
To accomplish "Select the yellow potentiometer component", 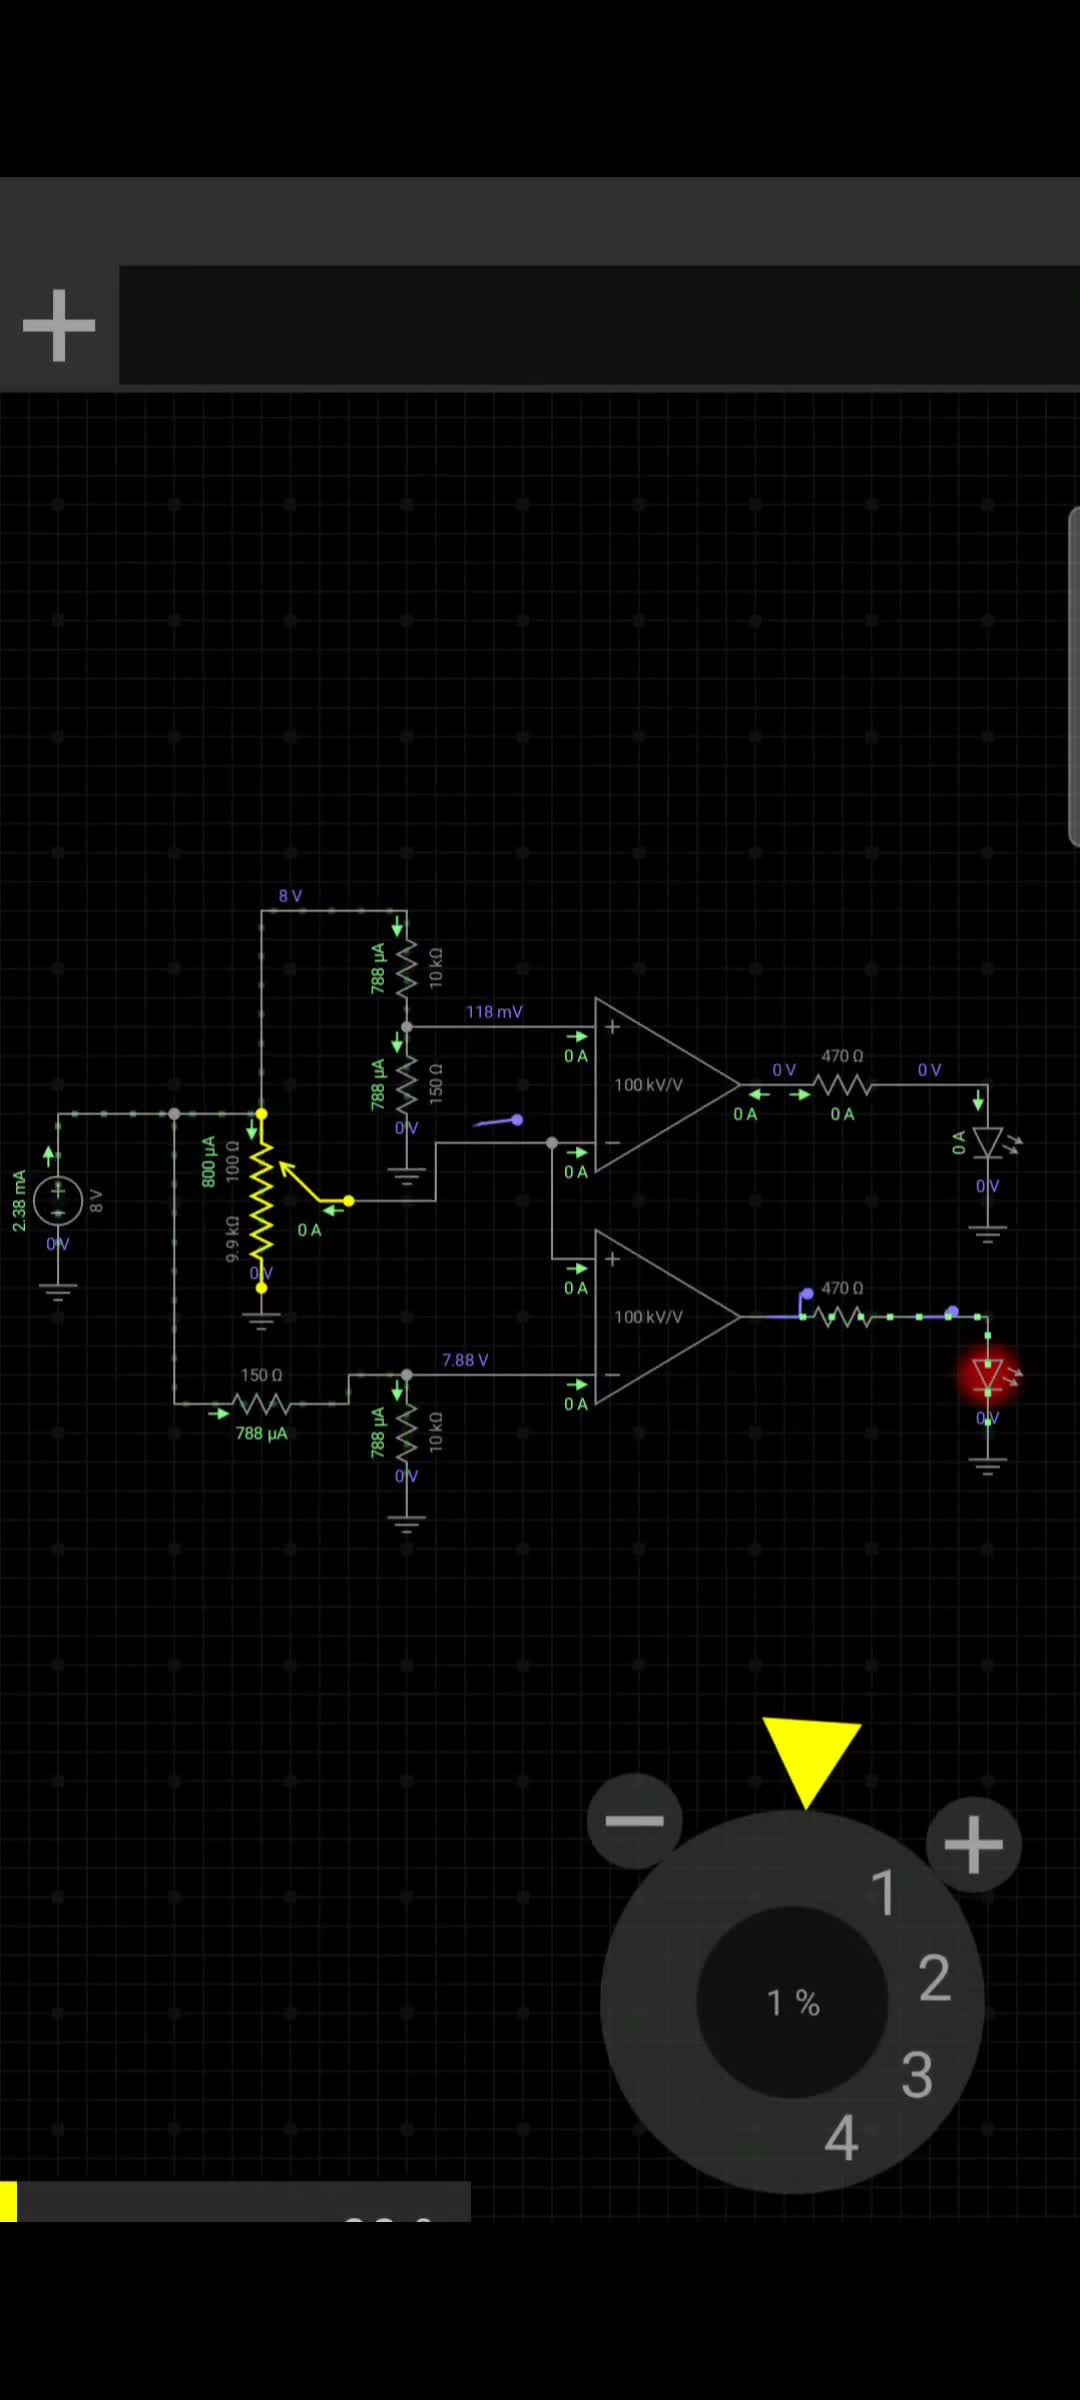I will pyautogui.click(x=261, y=1200).
